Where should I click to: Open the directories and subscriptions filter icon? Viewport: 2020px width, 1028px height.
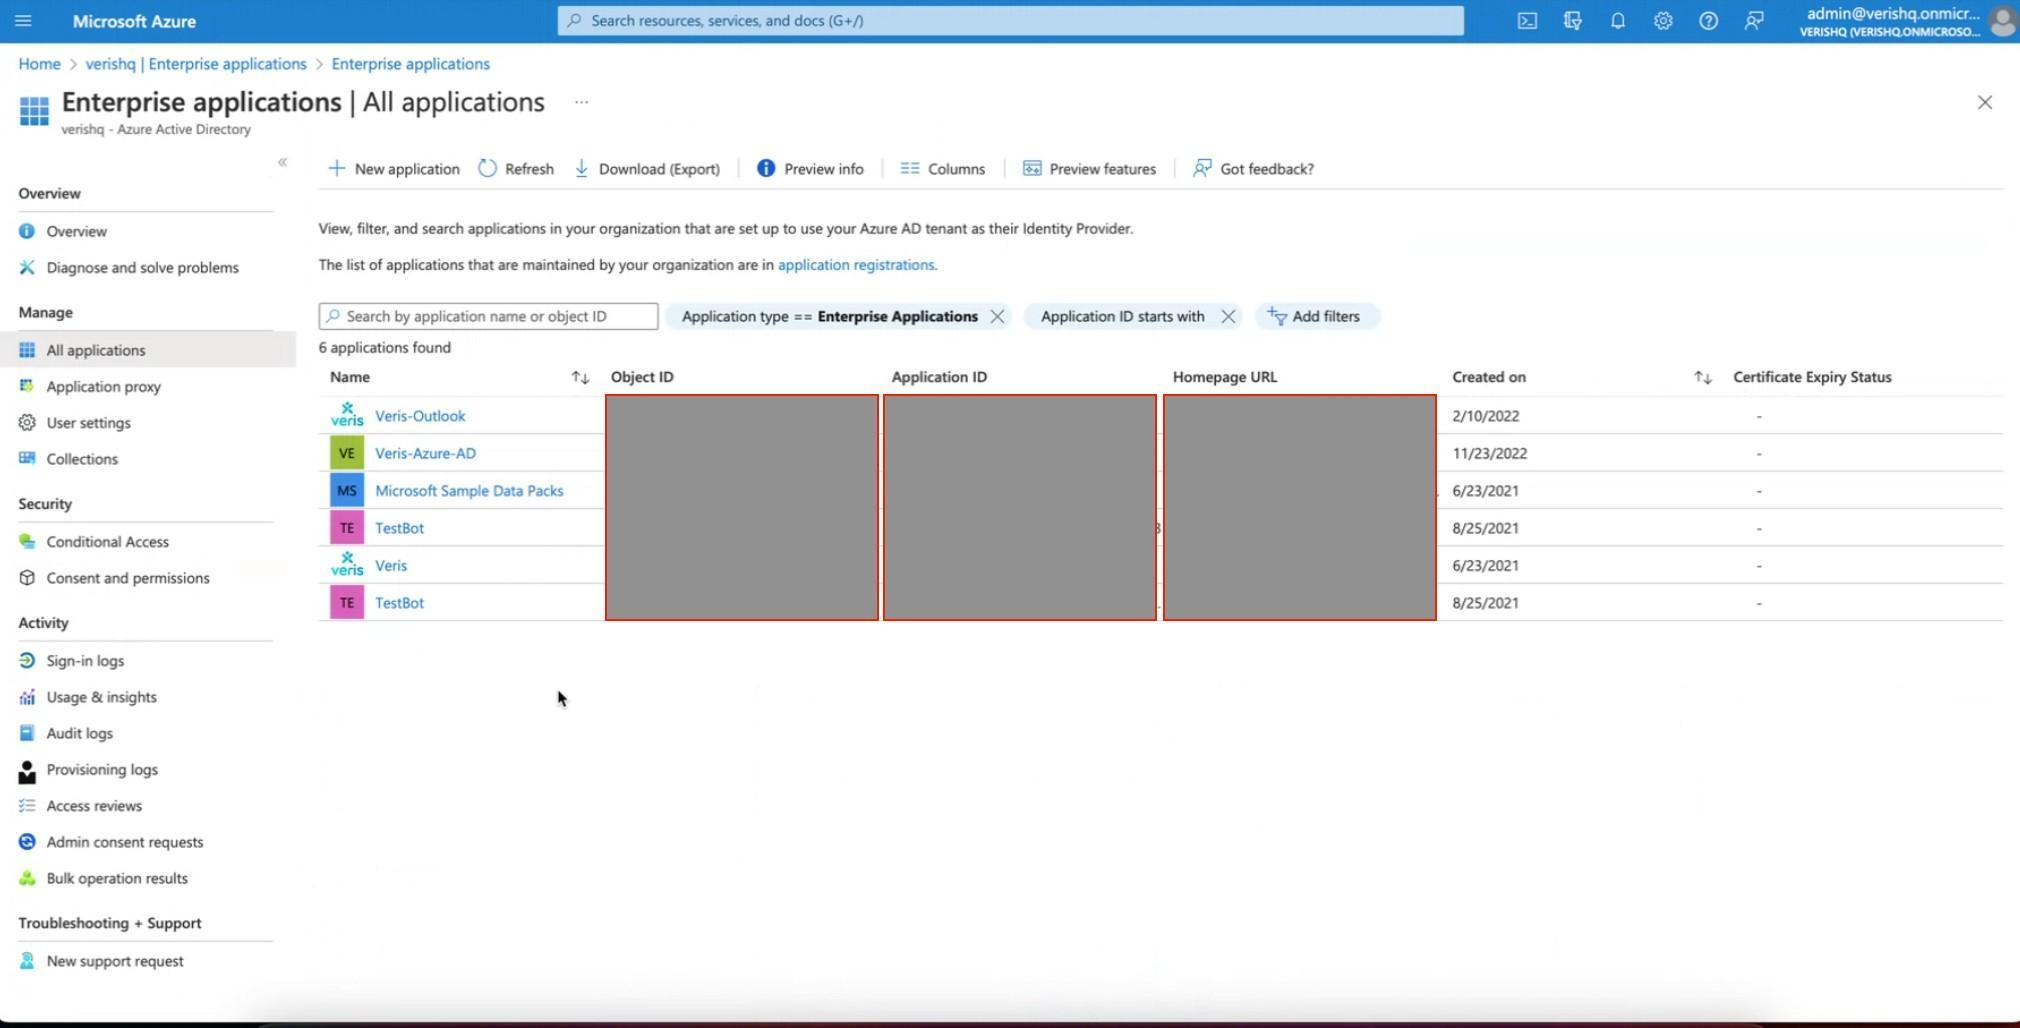(x=1572, y=21)
